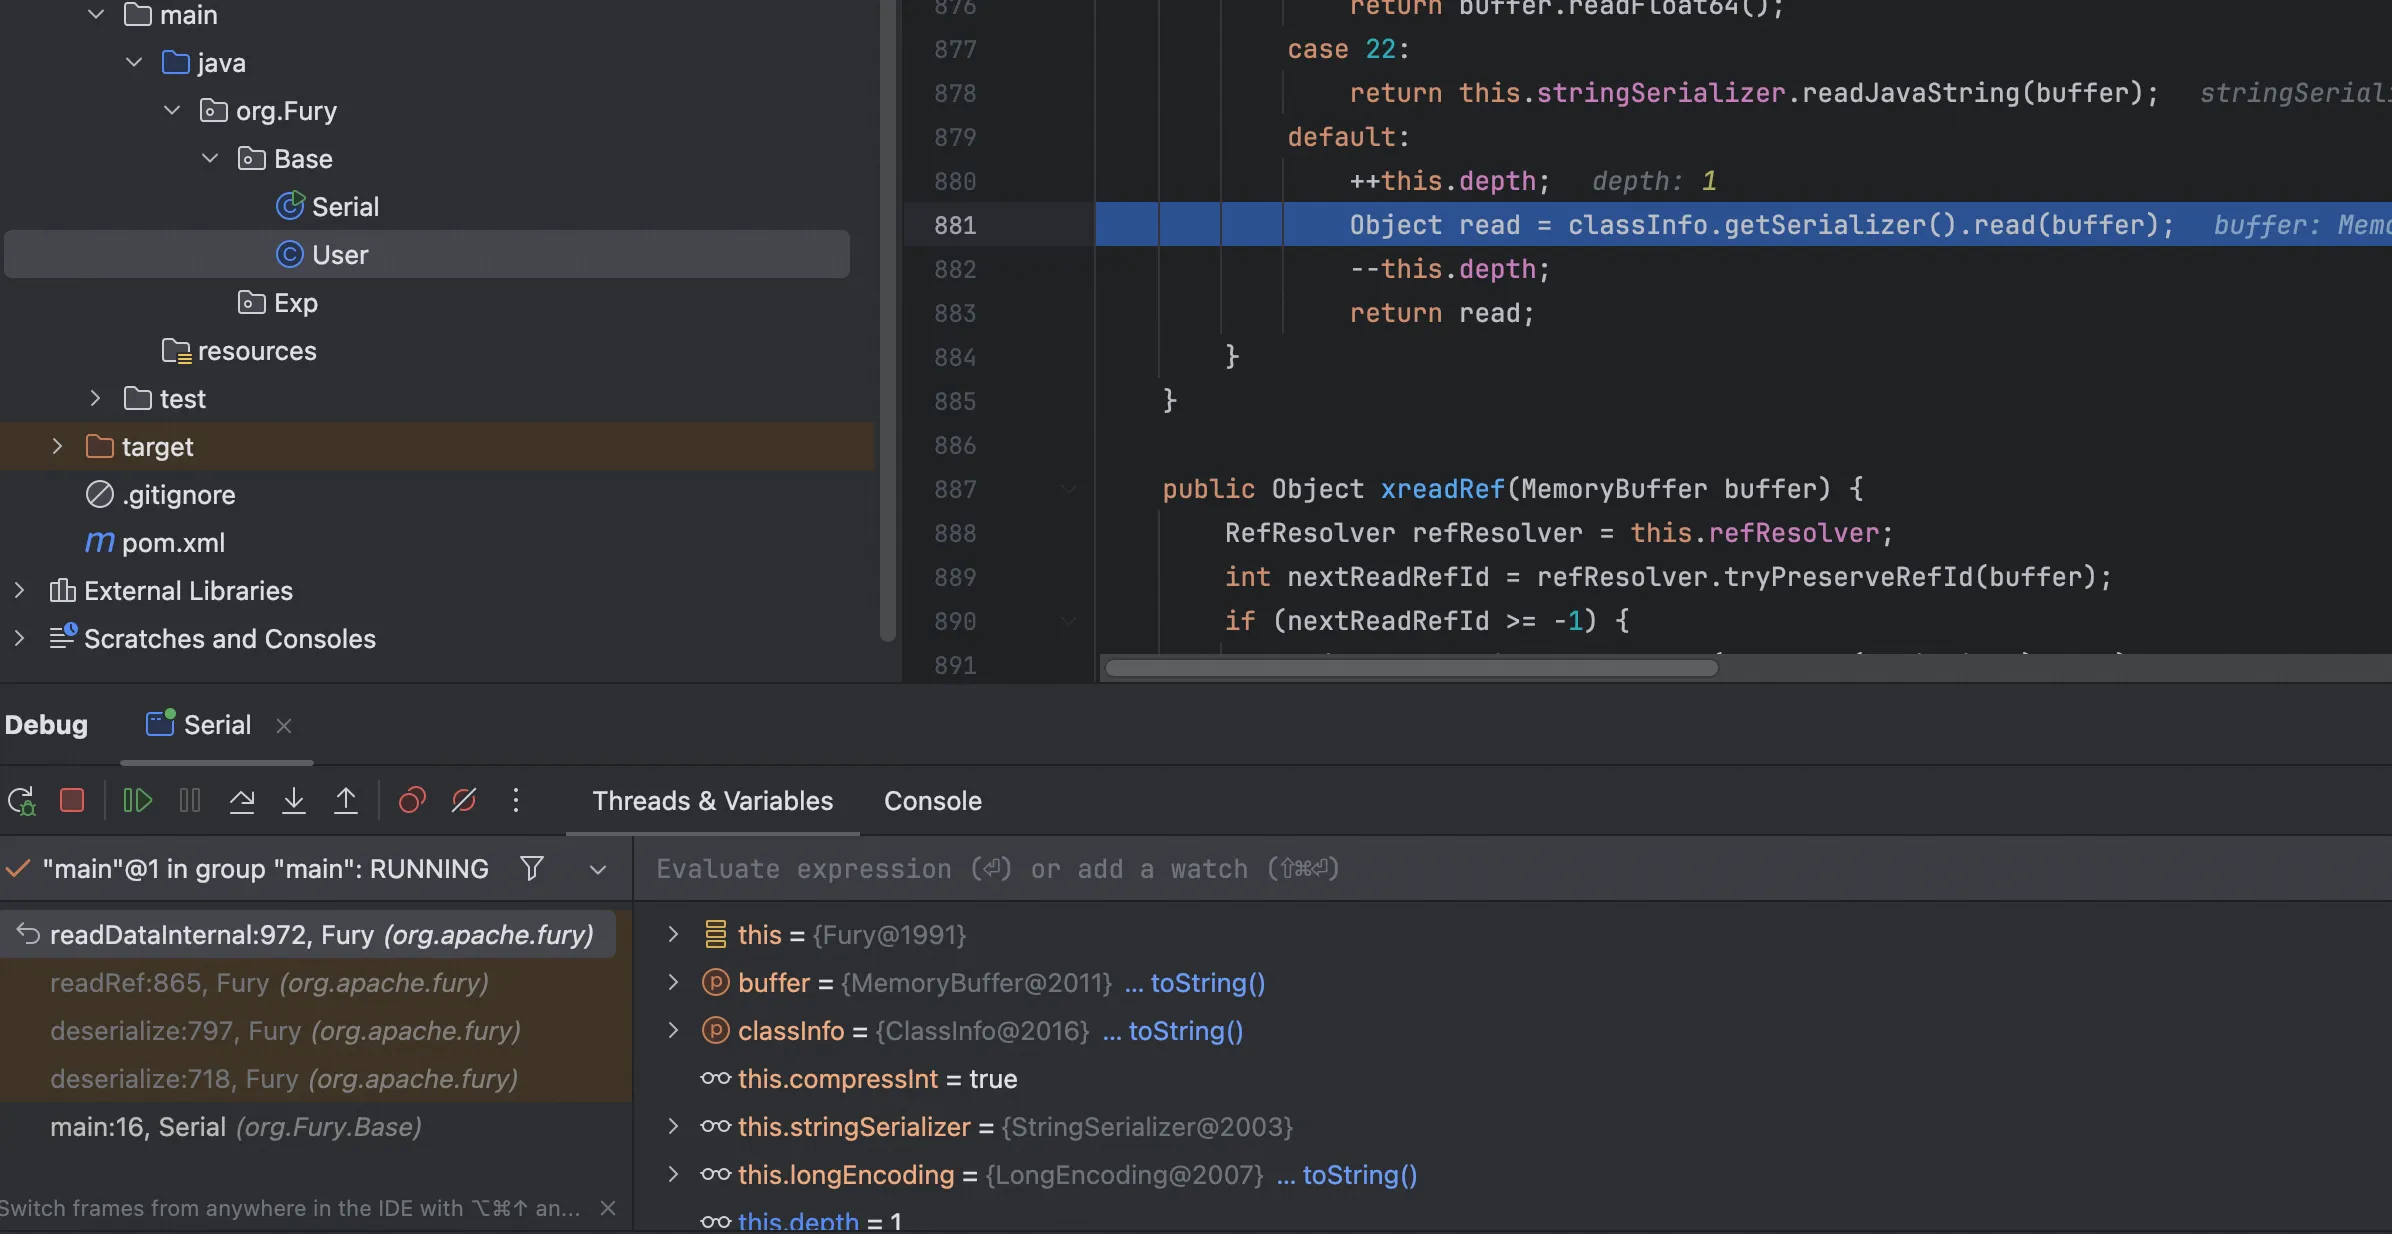2392x1234 pixels.
Task: Click the editor horizontal scrollbar
Action: (x=1410, y=668)
